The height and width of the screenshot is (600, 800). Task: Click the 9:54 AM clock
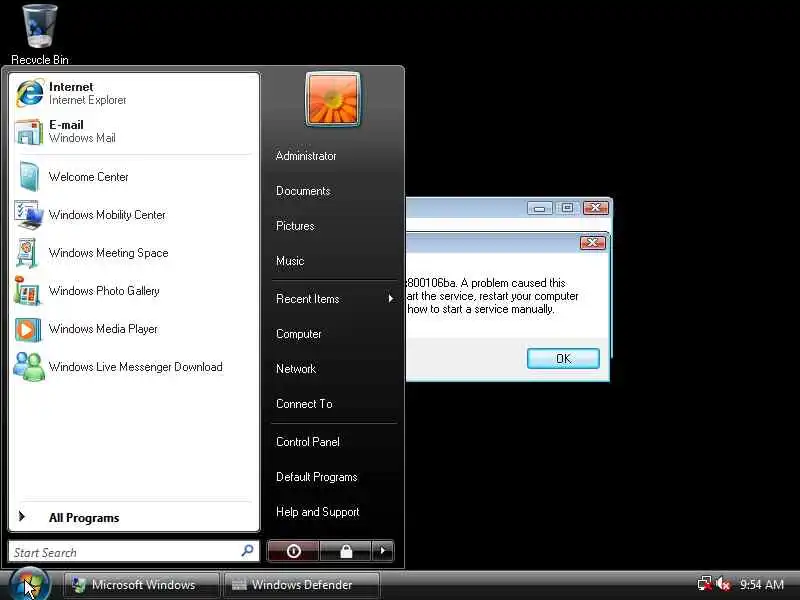click(x=762, y=584)
